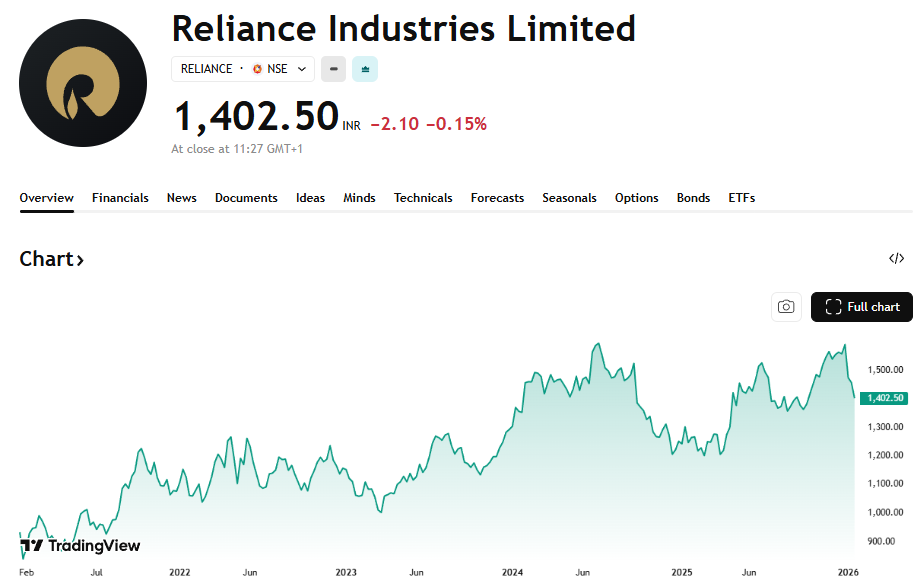Click the Reliance Industries Limited title
Screen dimensions: 920x588
coord(403,28)
